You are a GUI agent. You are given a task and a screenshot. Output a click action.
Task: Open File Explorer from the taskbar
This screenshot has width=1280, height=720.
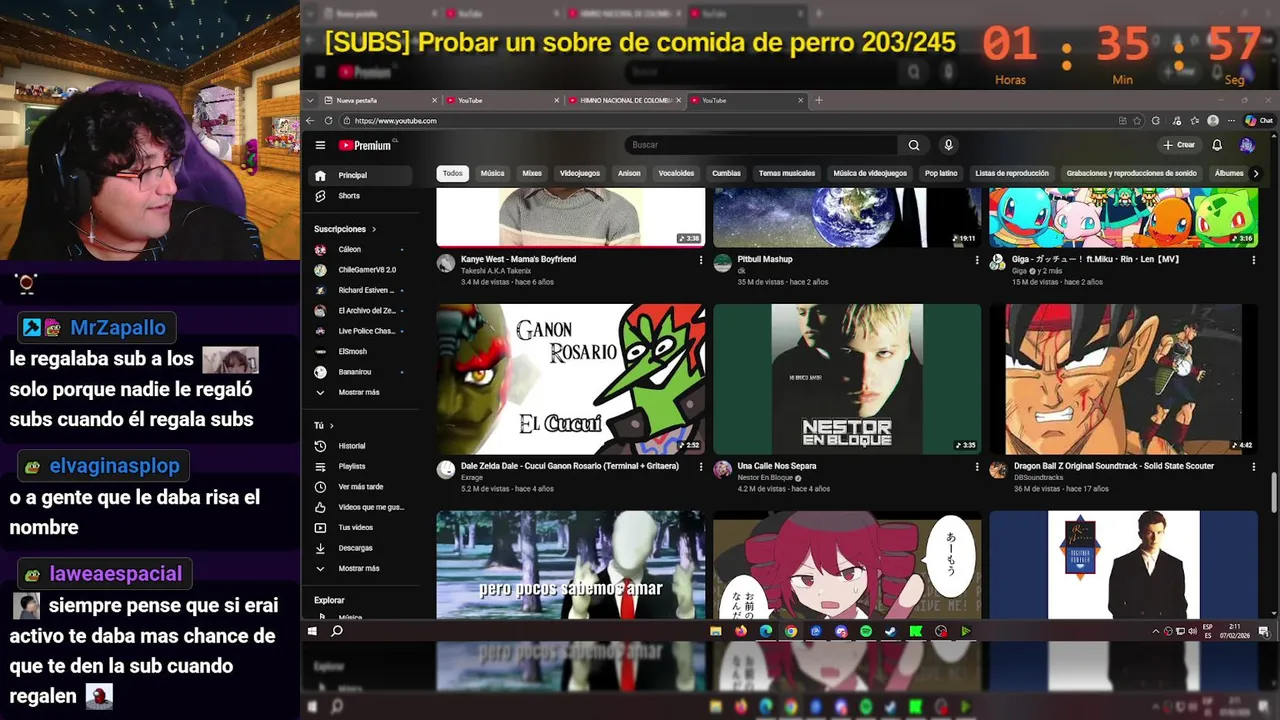[x=715, y=631]
